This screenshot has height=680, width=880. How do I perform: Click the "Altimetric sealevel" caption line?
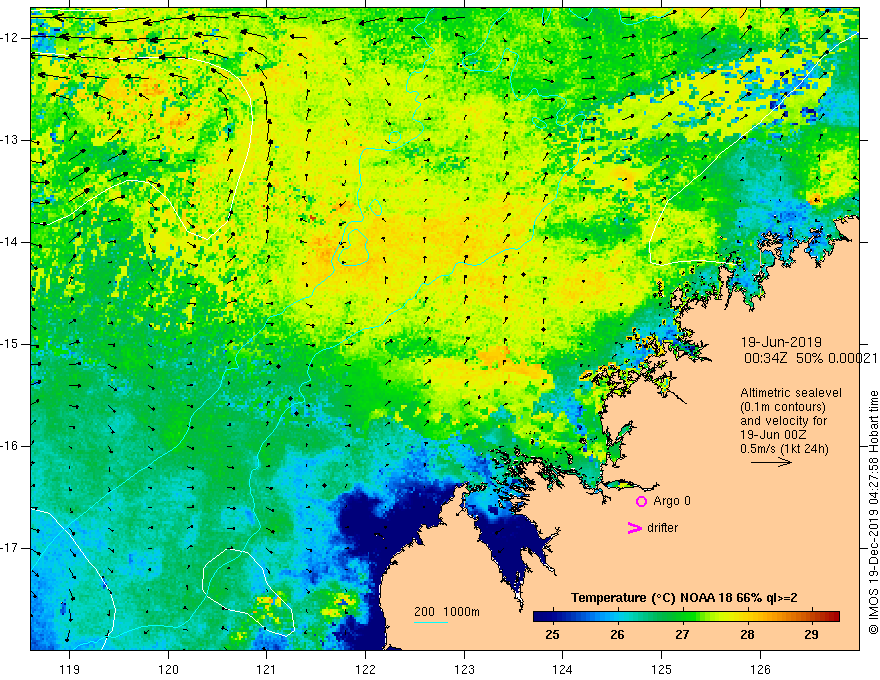[791, 393]
